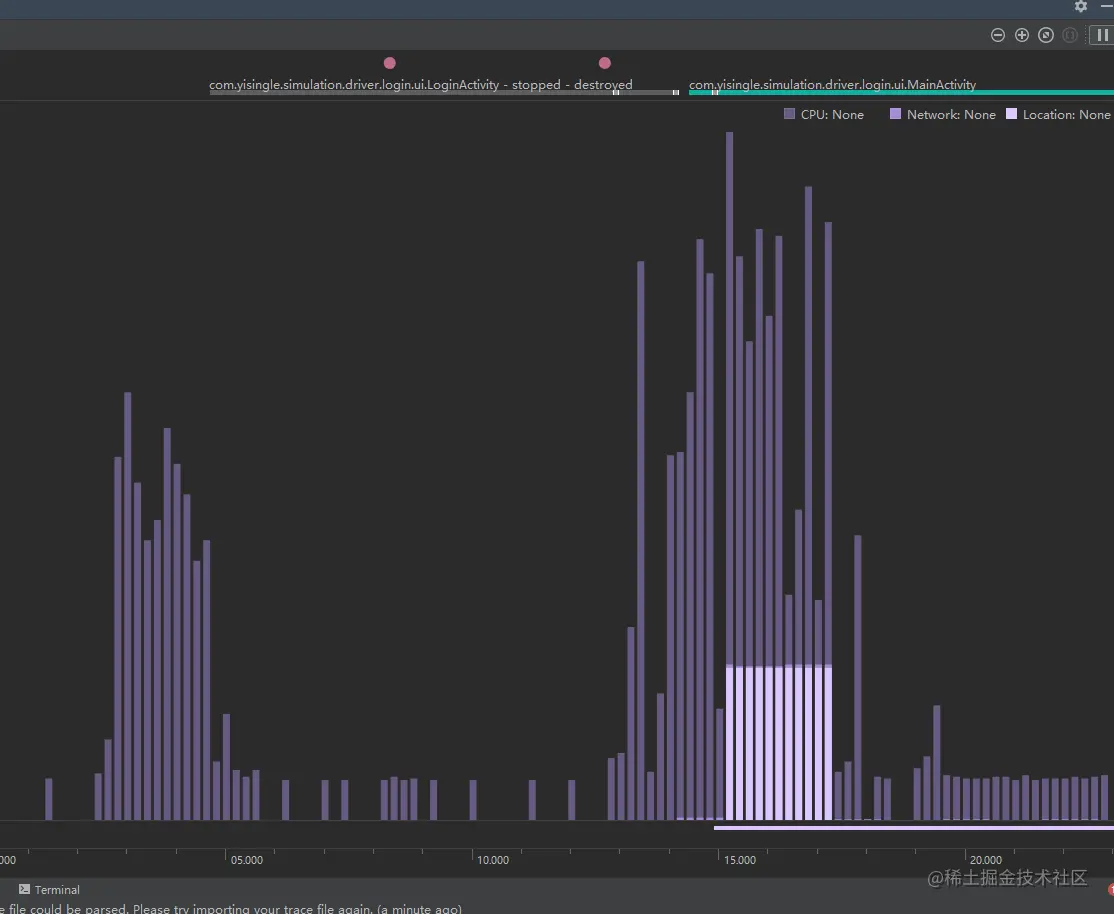Image resolution: width=1114 pixels, height=914 pixels.
Task: Click the Location legend color swatch
Action: pyautogui.click(x=1012, y=114)
